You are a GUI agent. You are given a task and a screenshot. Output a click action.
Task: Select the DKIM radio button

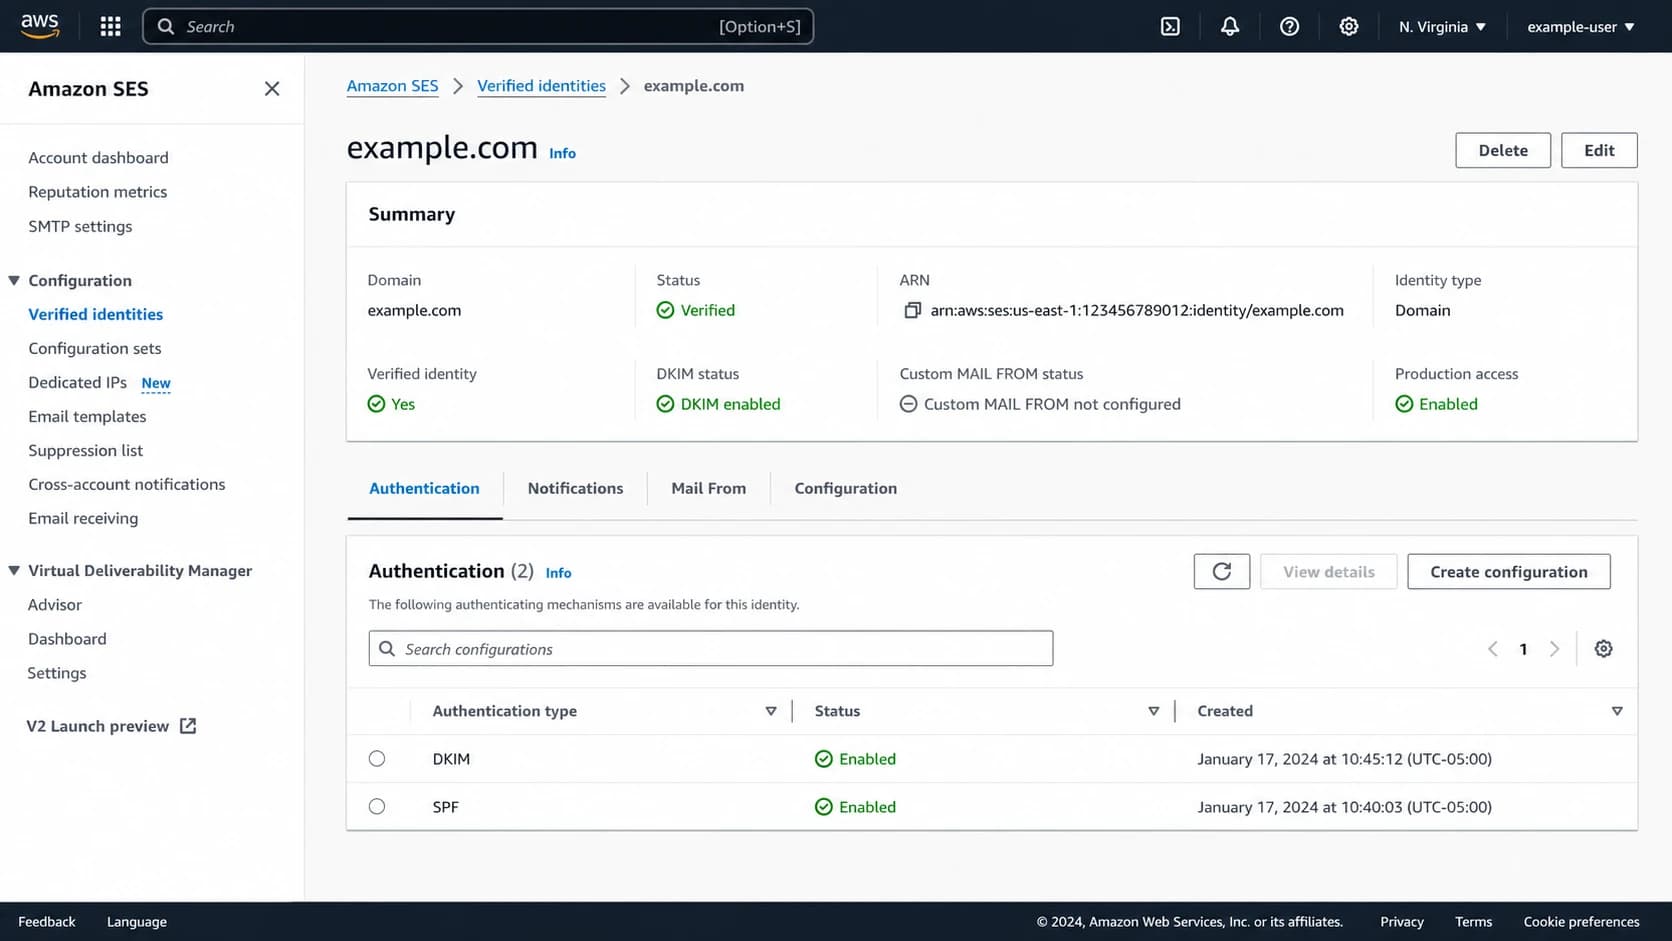(377, 759)
